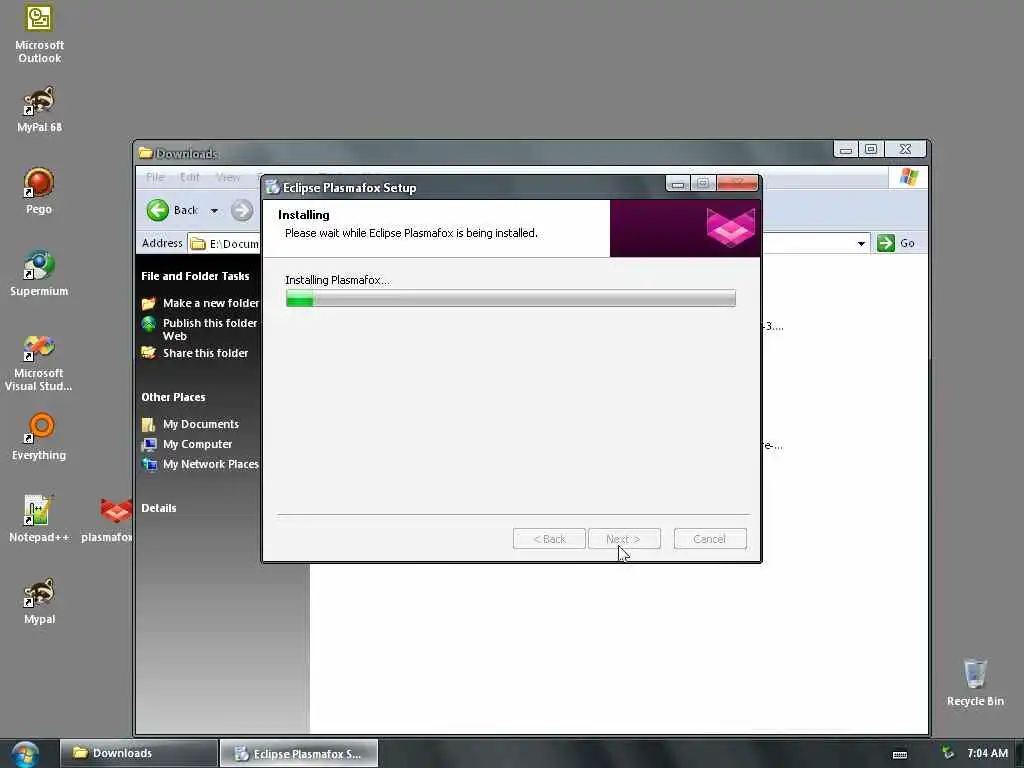Click the Forward arrow in Downloads window
The height and width of the screenshot is (768, 1024).
242,210
